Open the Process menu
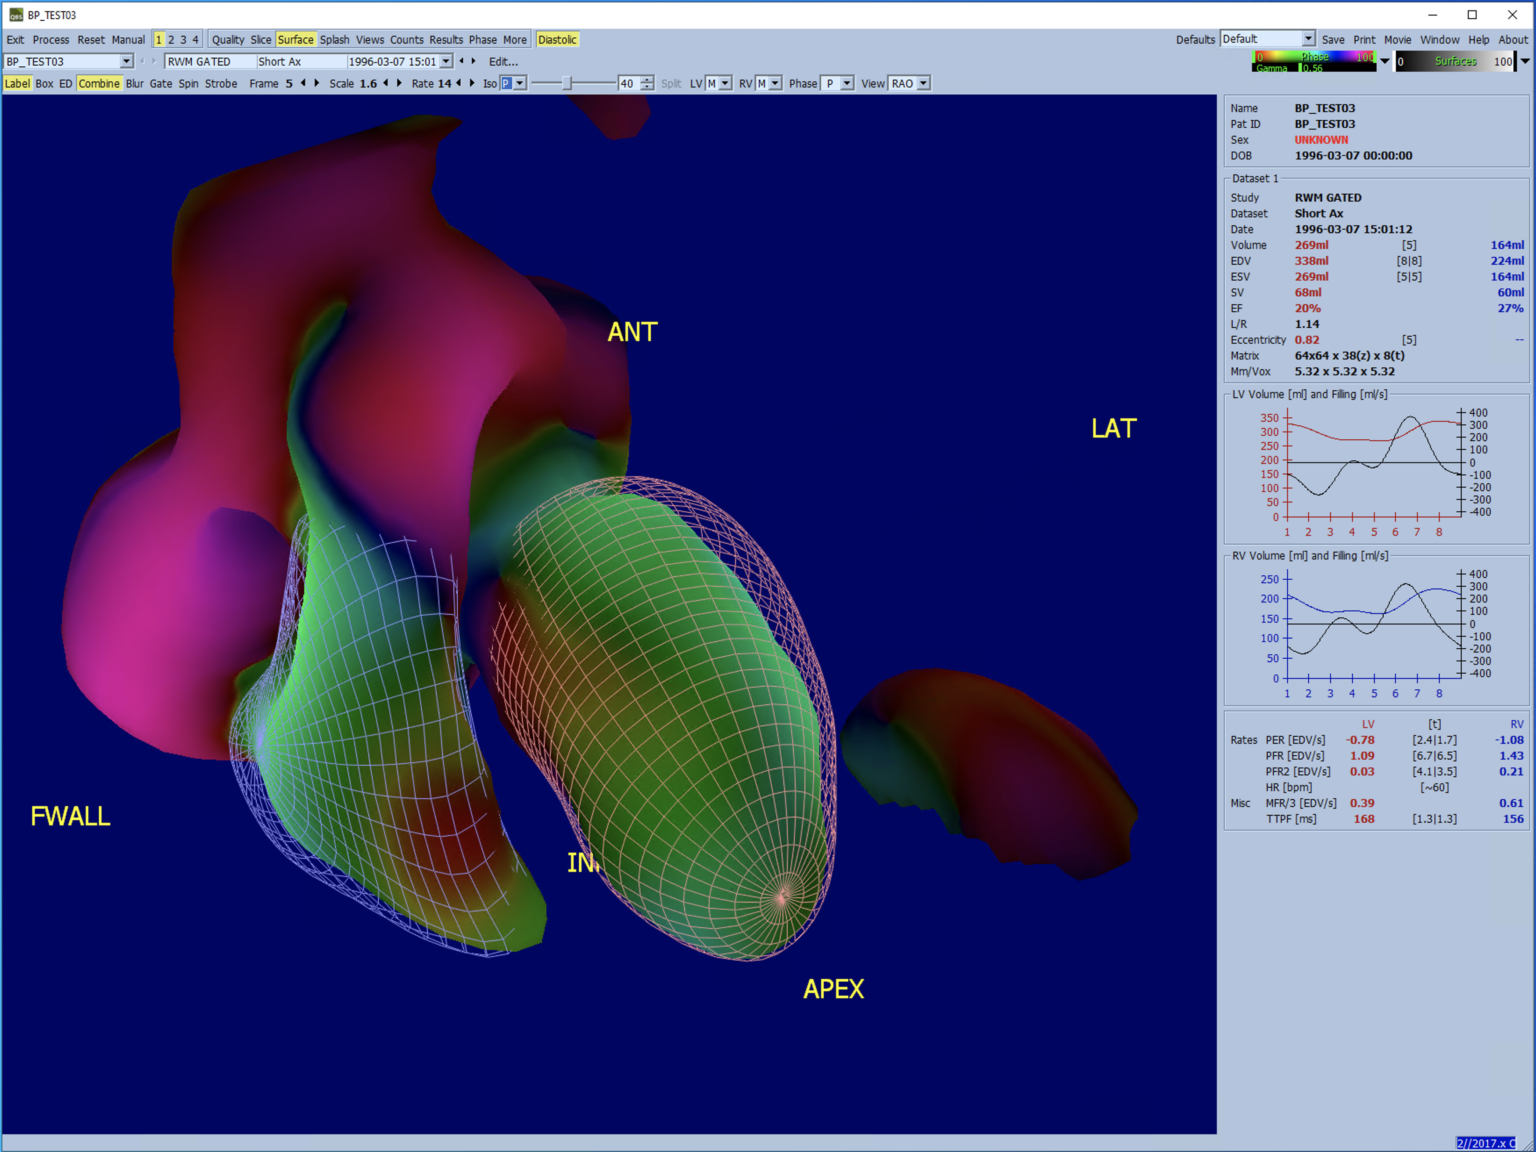 [50, 40]
